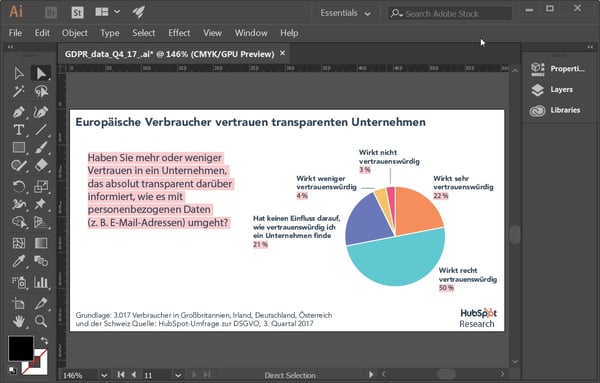Image resolution: width=600 pixels, height=383 pixels.
Task: Open the Type menu
Action: tap(110, 33)
